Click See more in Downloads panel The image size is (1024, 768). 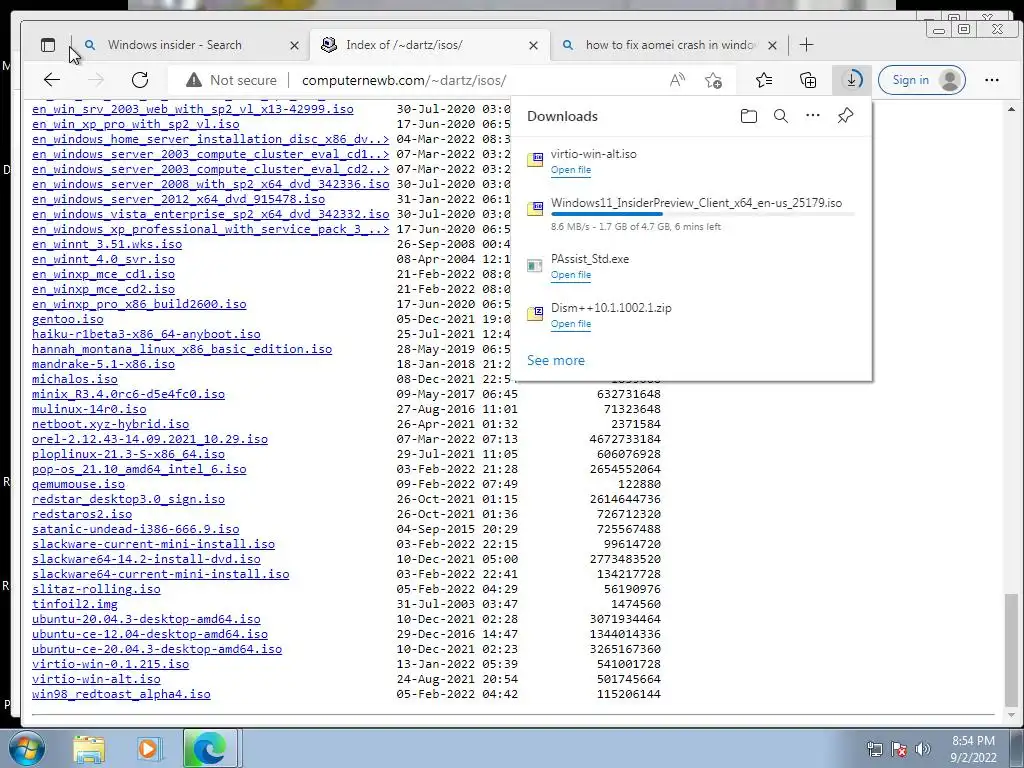point(556,360)
